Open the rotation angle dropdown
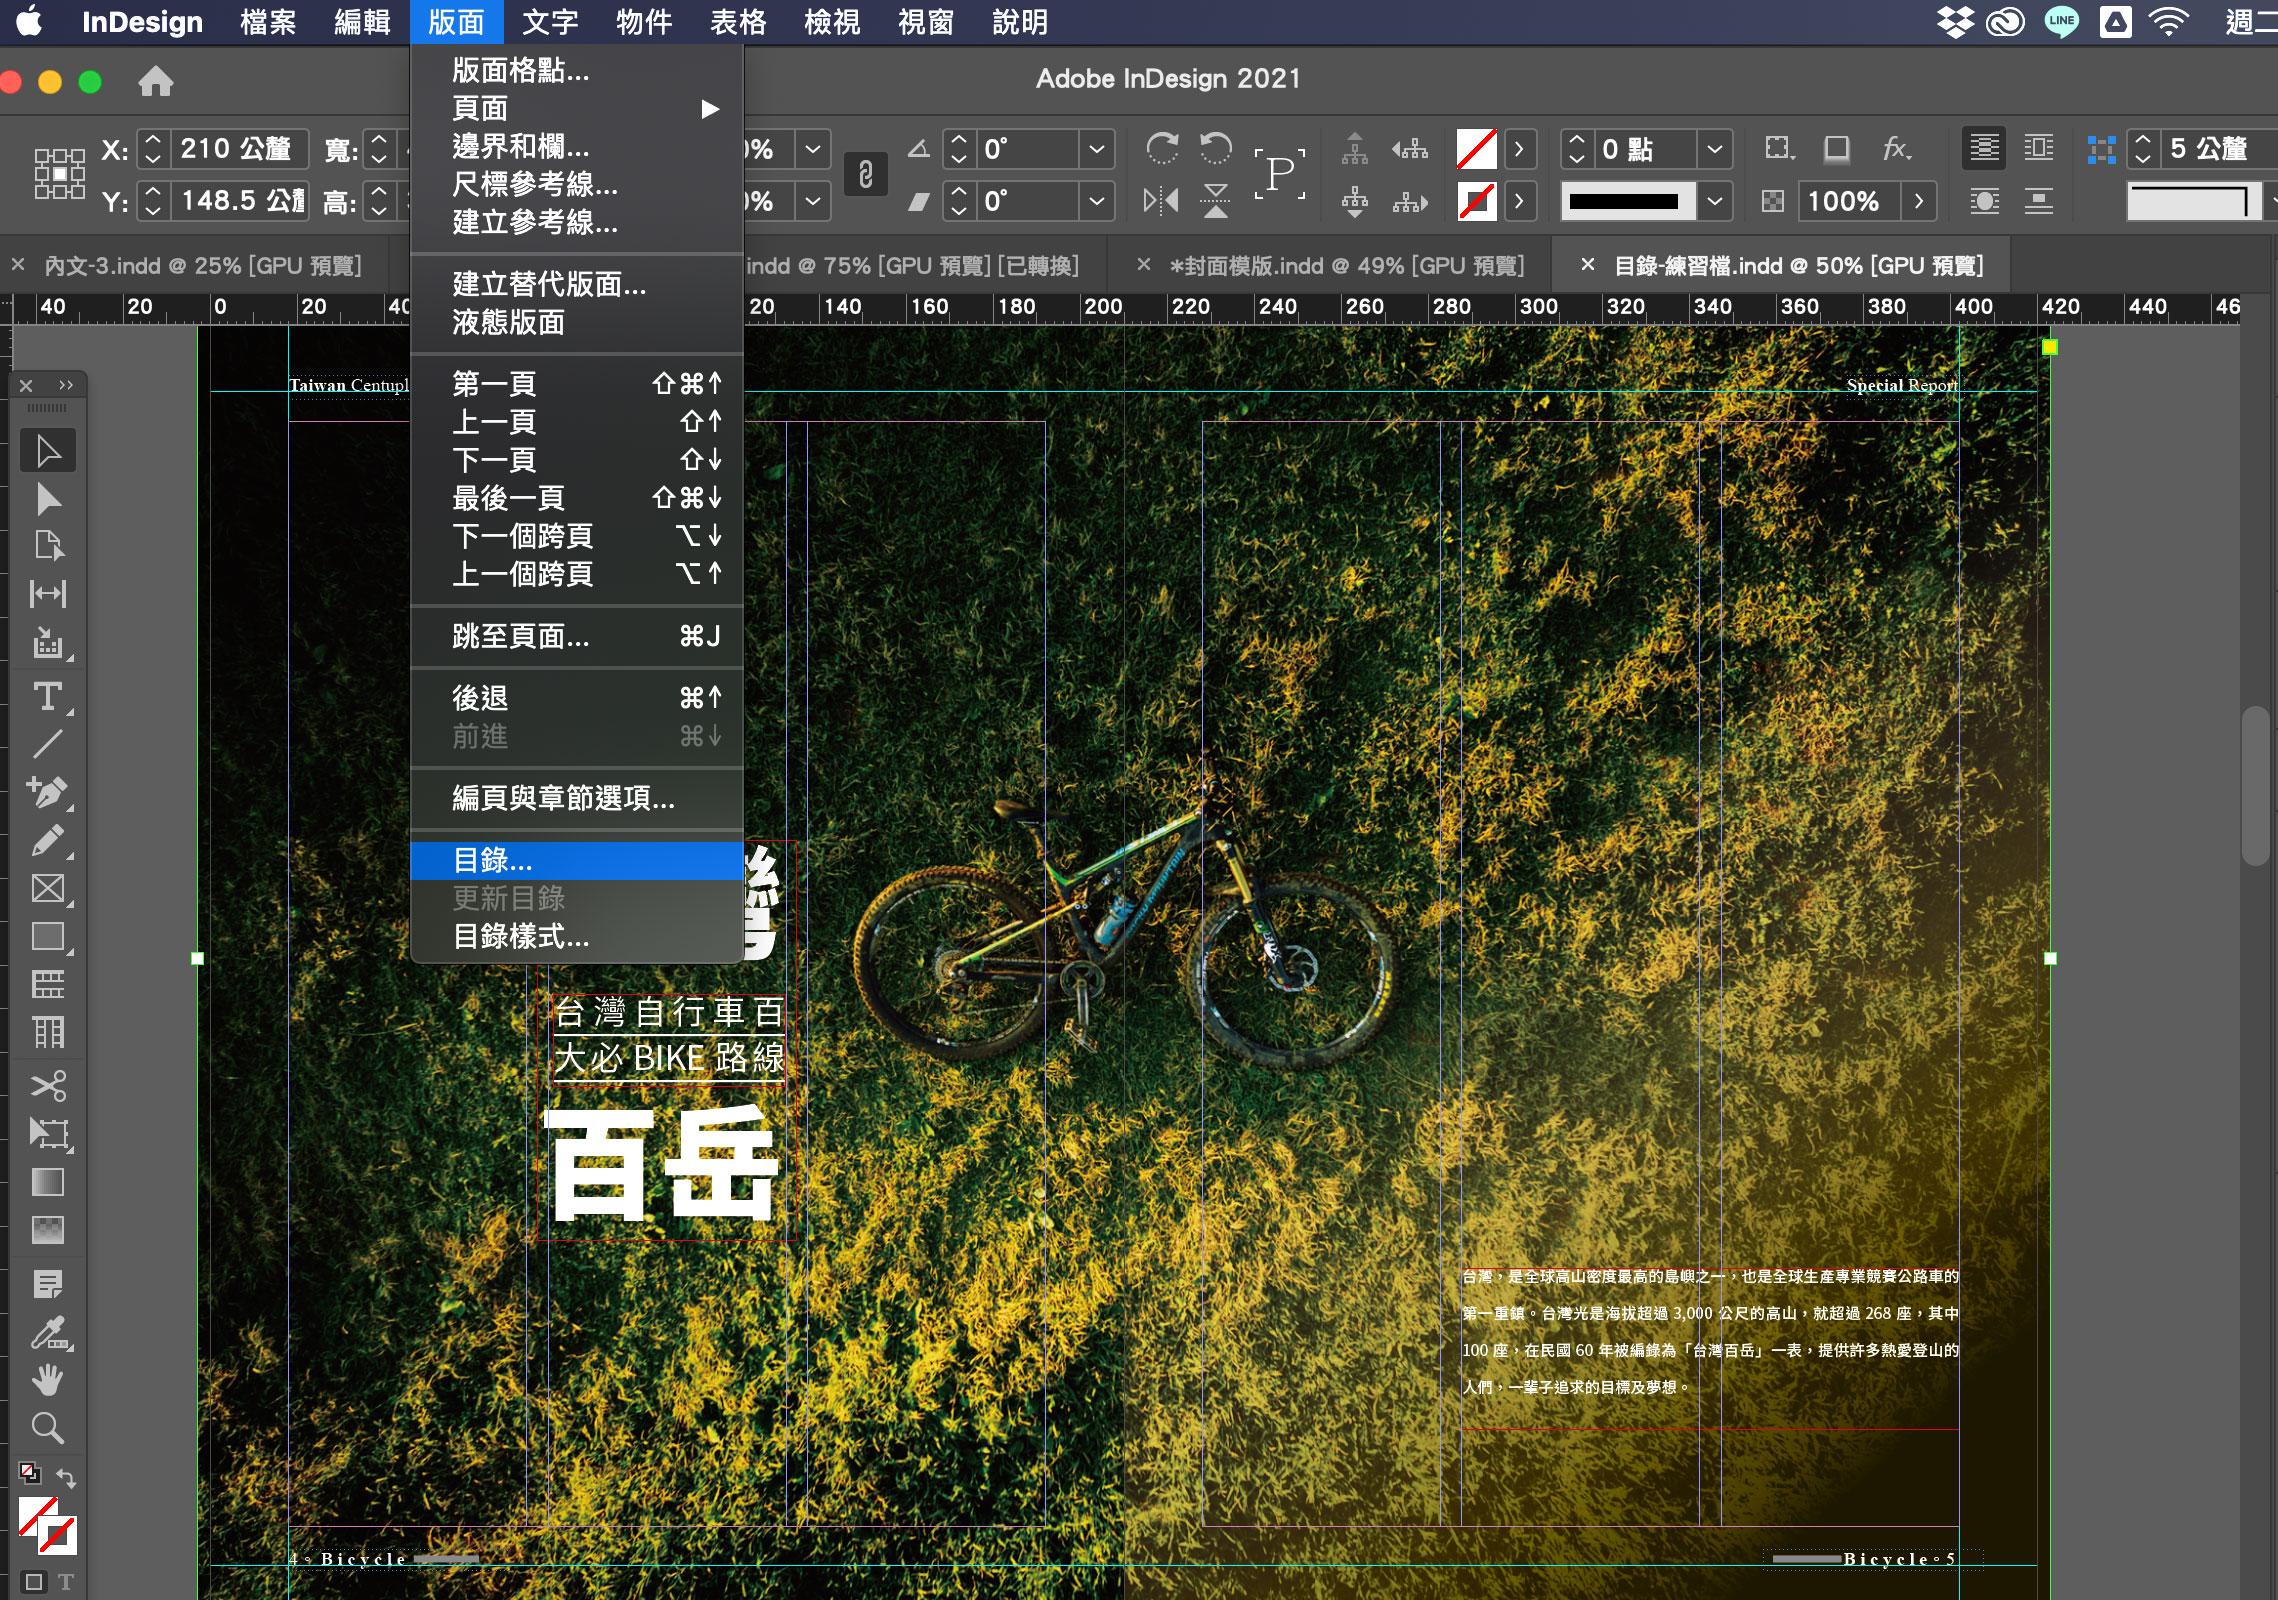Image resolution: width=2278 pixels, height=1600 pixels. (x=1097, y=150)
